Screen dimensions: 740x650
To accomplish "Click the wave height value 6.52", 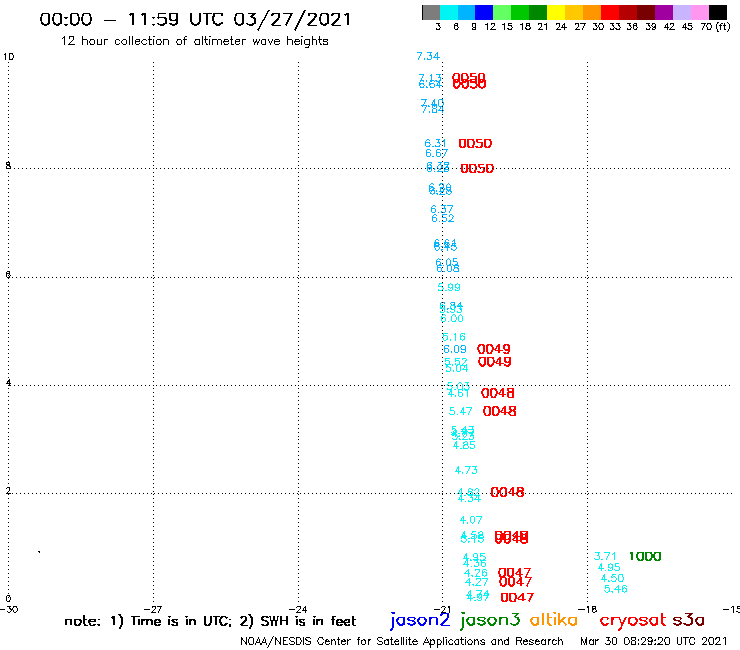I will click(443, 218).
